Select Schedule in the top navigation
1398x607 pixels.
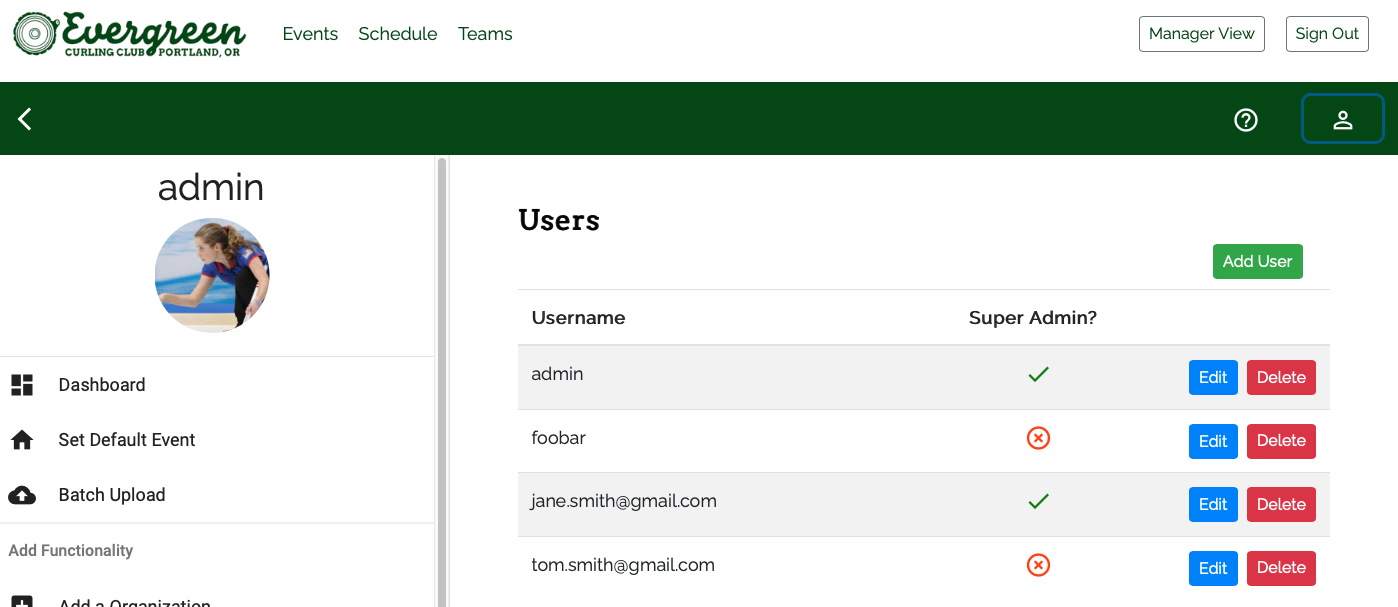(x=397, y=33)
